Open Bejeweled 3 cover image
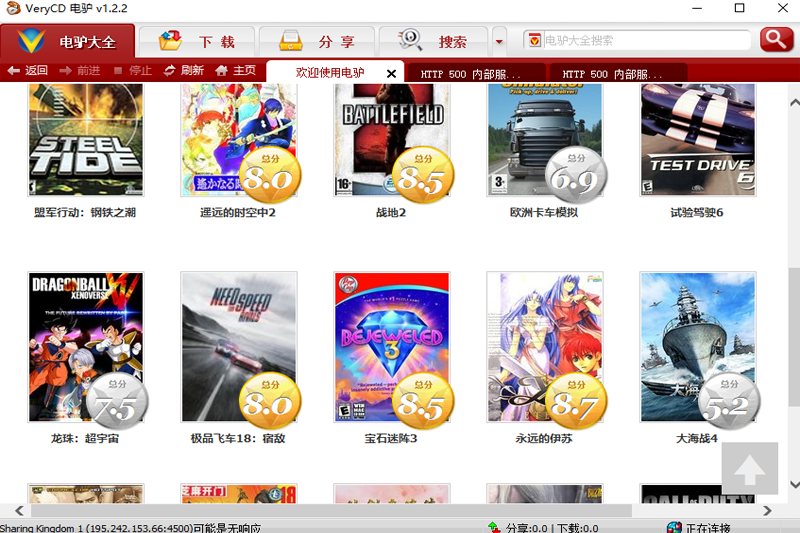 click(392, 347)
